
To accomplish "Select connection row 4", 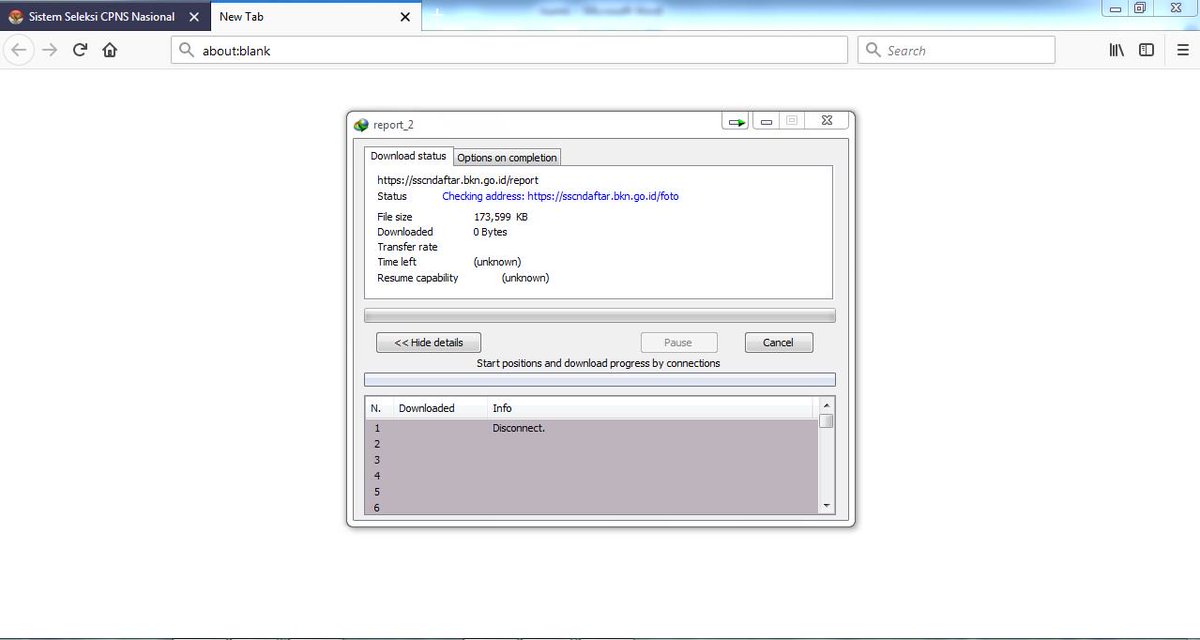I will click(591, 476).
